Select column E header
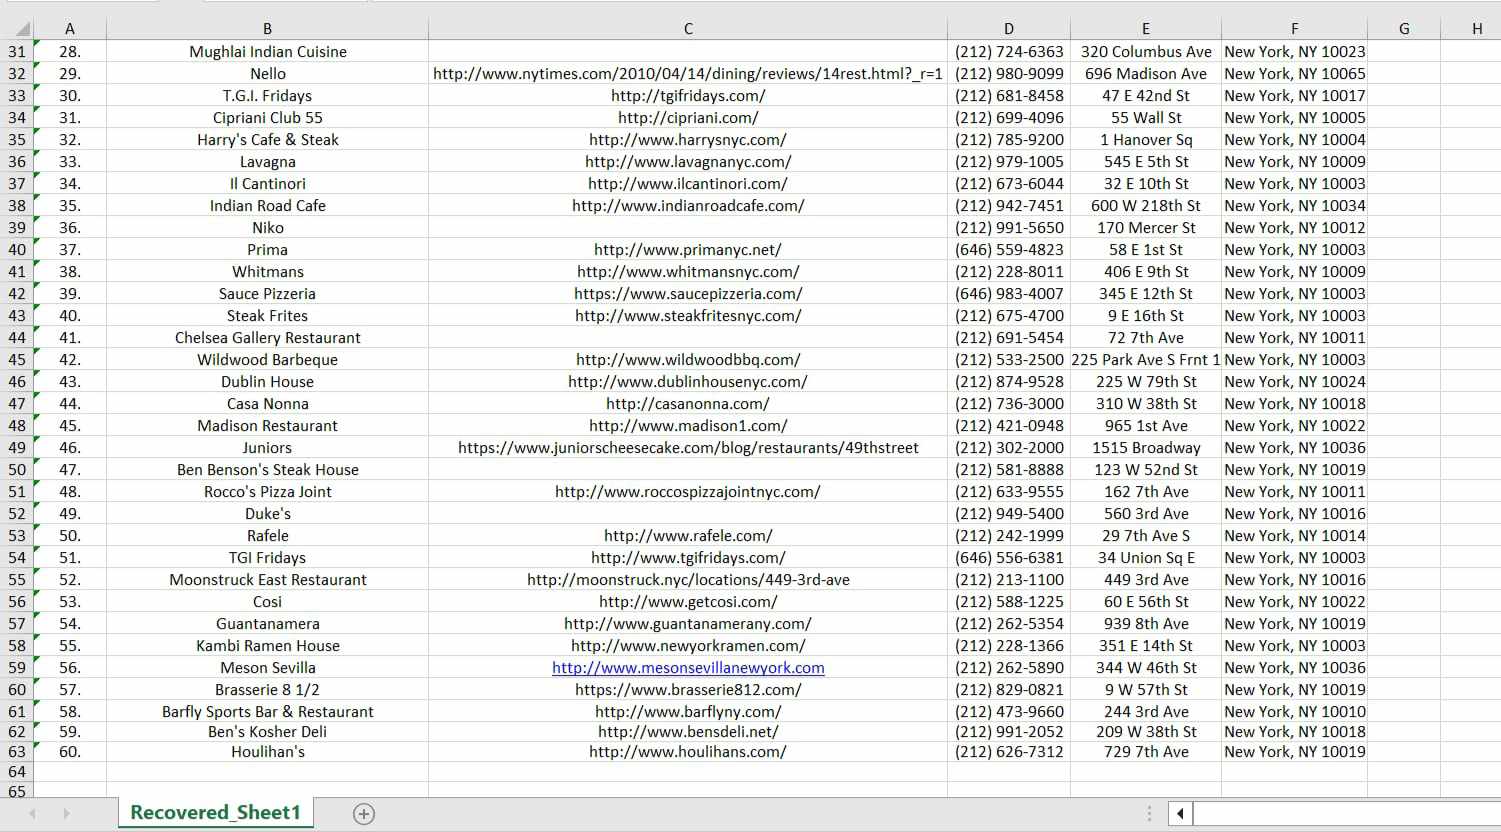Image resolution: width=1501 pixels, height=832 pixels. pos(1146,29)
